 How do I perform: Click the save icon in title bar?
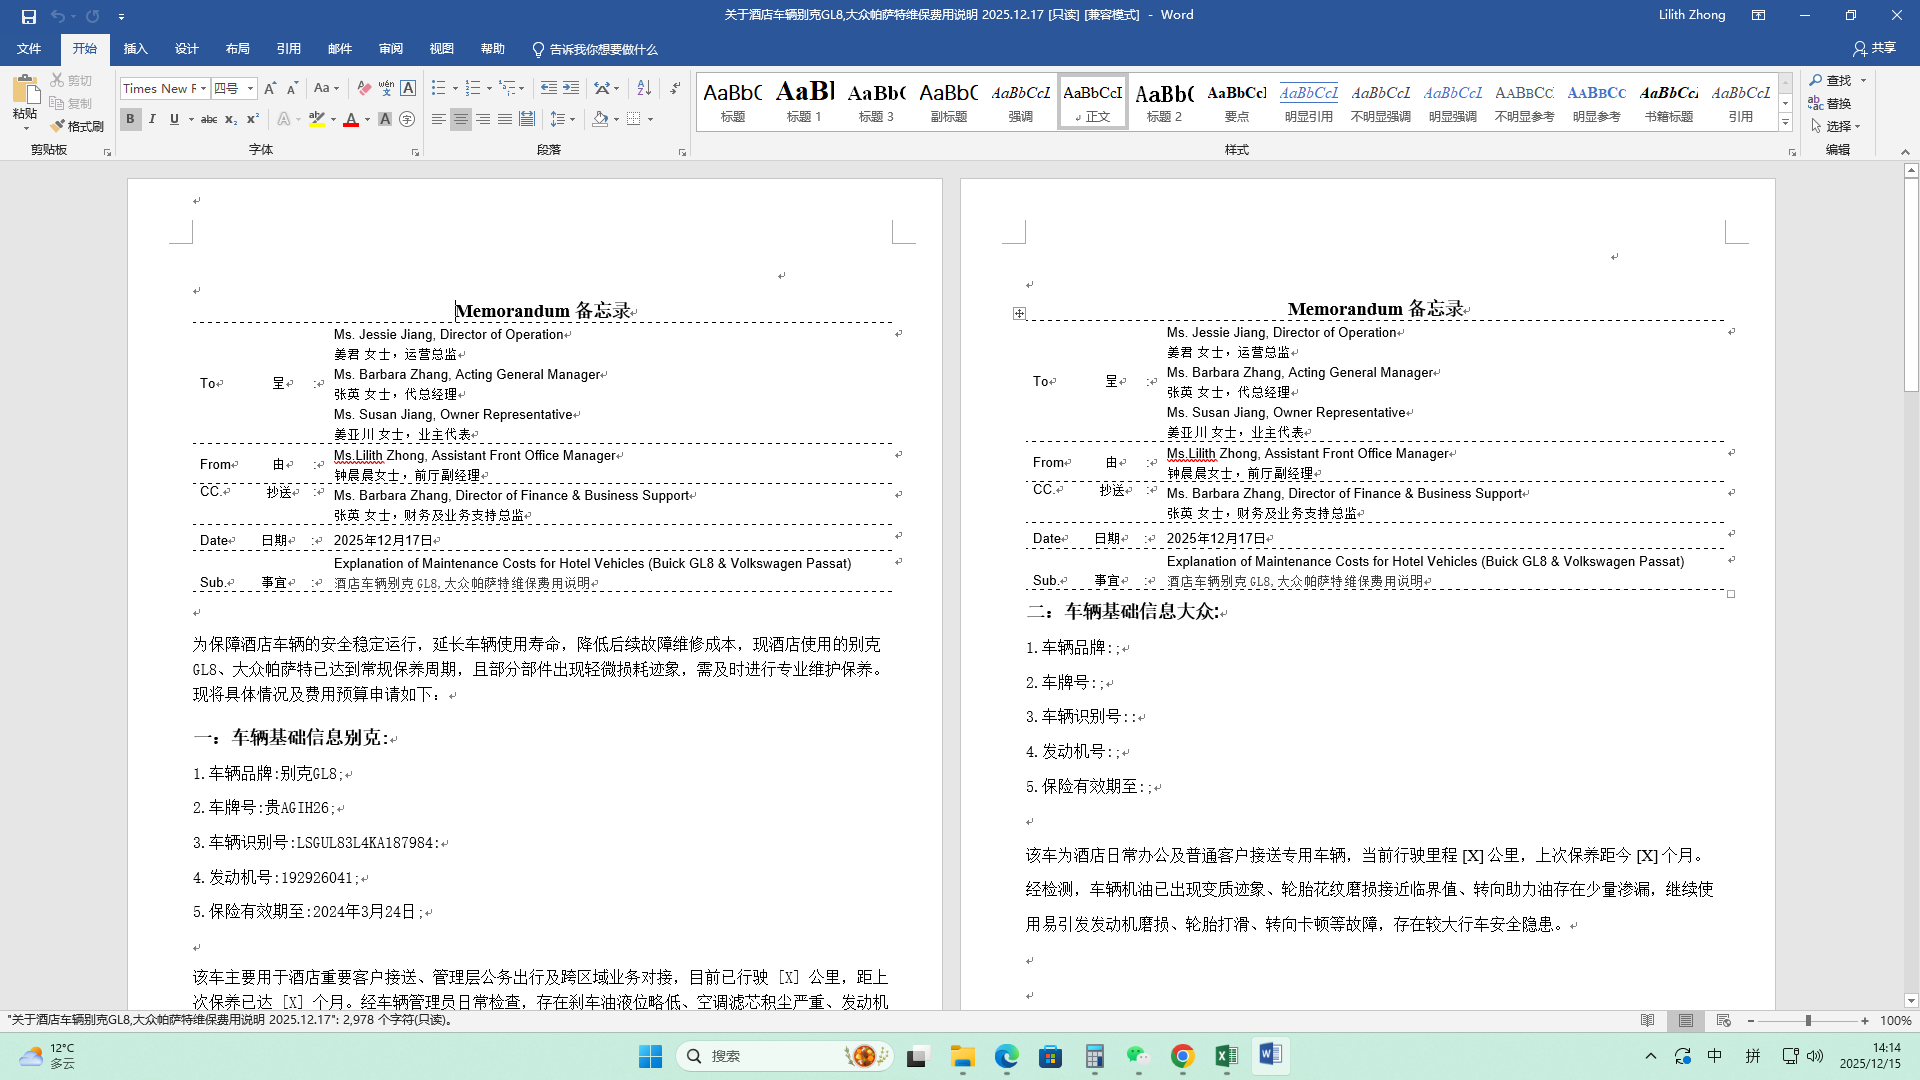[x=28, y=16]
